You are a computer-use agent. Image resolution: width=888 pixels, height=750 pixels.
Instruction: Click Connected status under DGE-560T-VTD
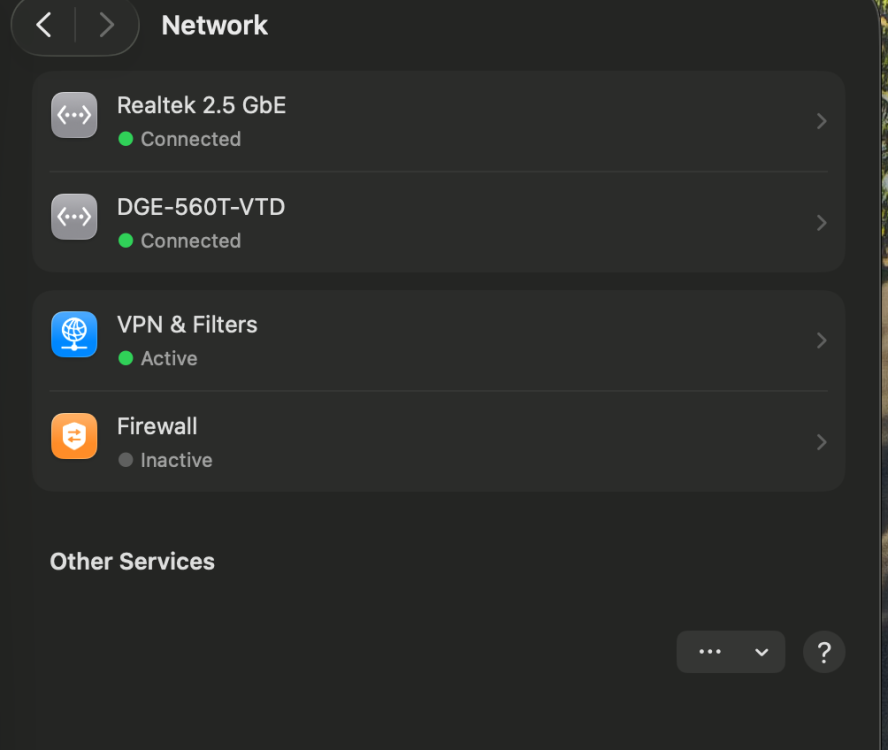[x=191, y=241]
